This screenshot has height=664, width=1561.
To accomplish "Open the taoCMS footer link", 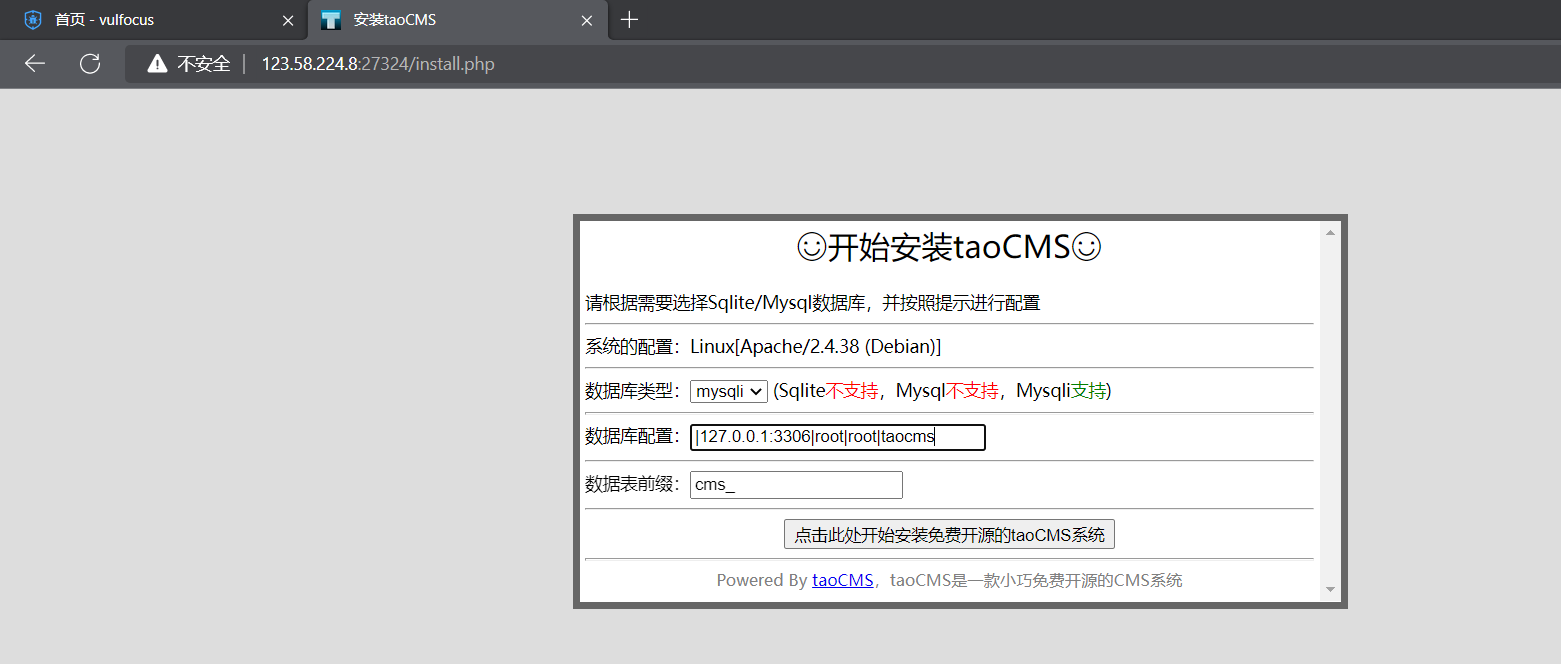I will coord(842,580).
